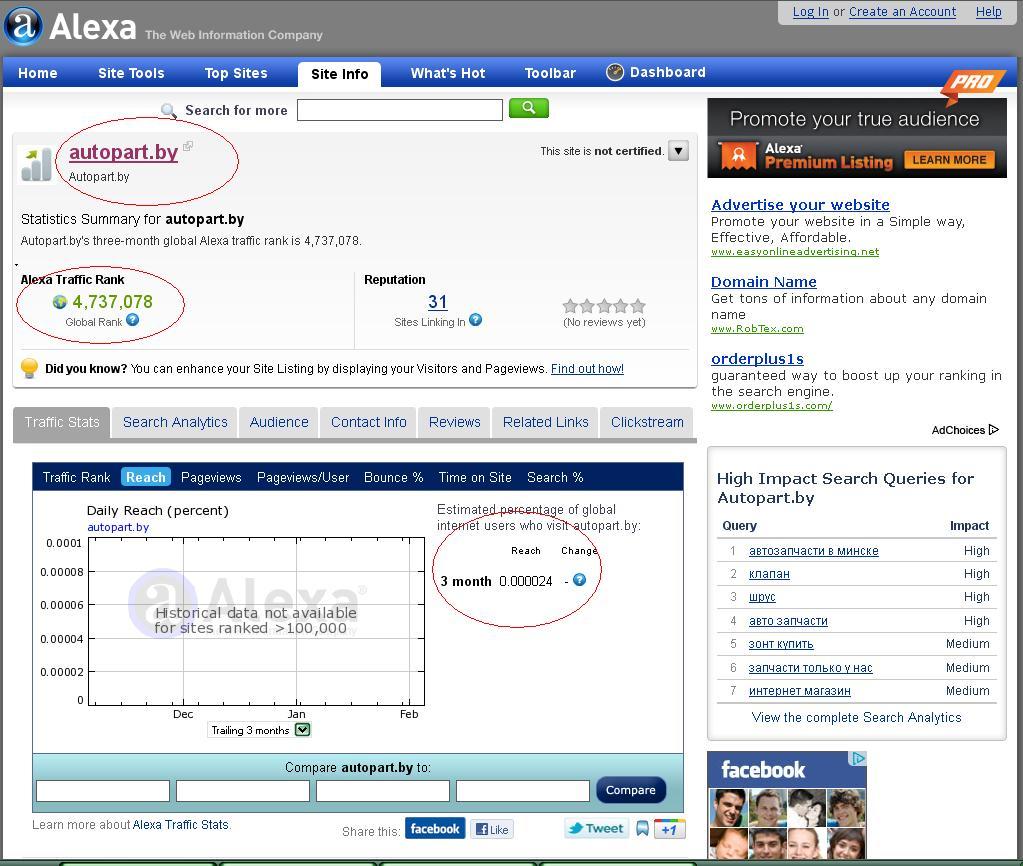Click query зонт купить
Viewport: 1023px width, 866px height.
(781, 644)
